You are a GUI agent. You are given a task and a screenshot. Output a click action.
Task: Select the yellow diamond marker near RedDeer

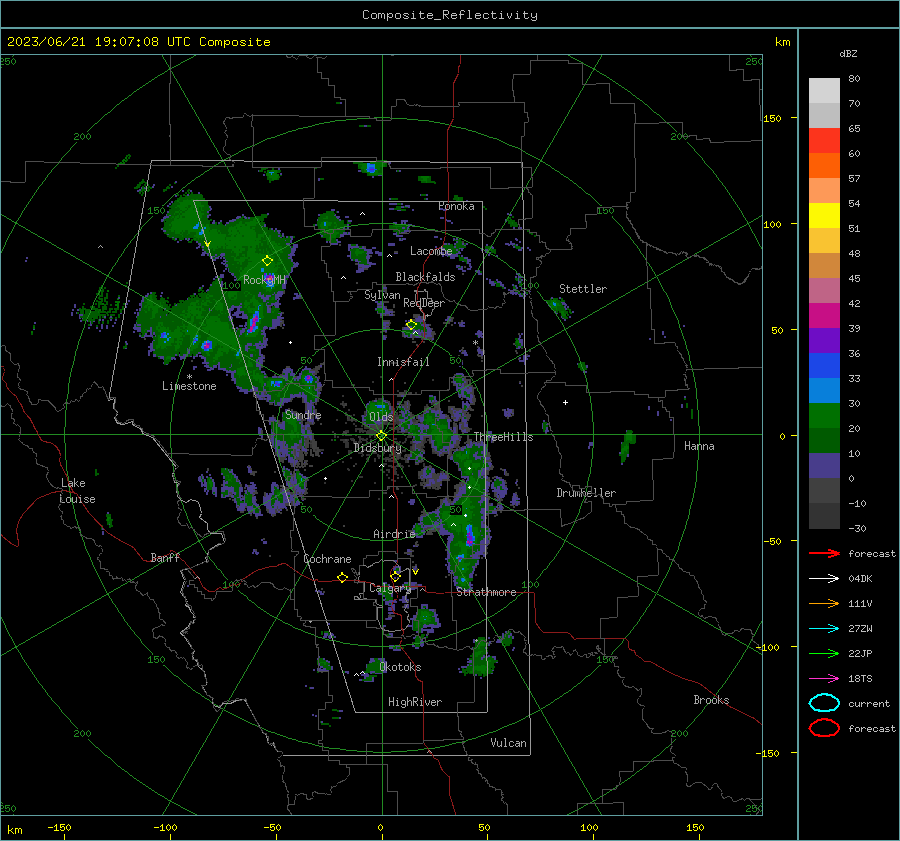[x=412, y=325]
